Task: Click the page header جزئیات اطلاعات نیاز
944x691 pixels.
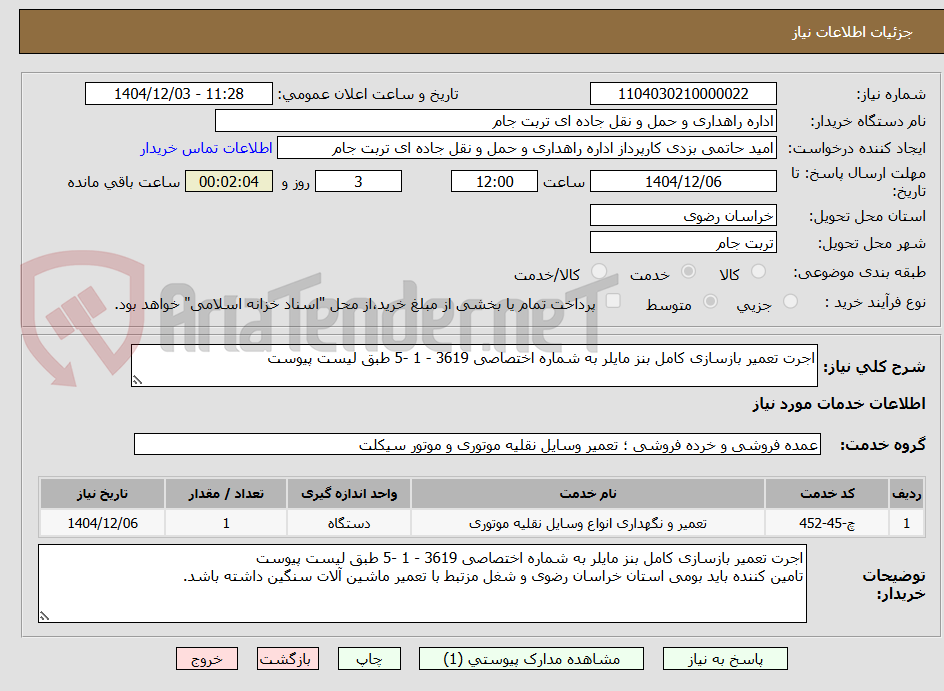Action: pos(851,32)
